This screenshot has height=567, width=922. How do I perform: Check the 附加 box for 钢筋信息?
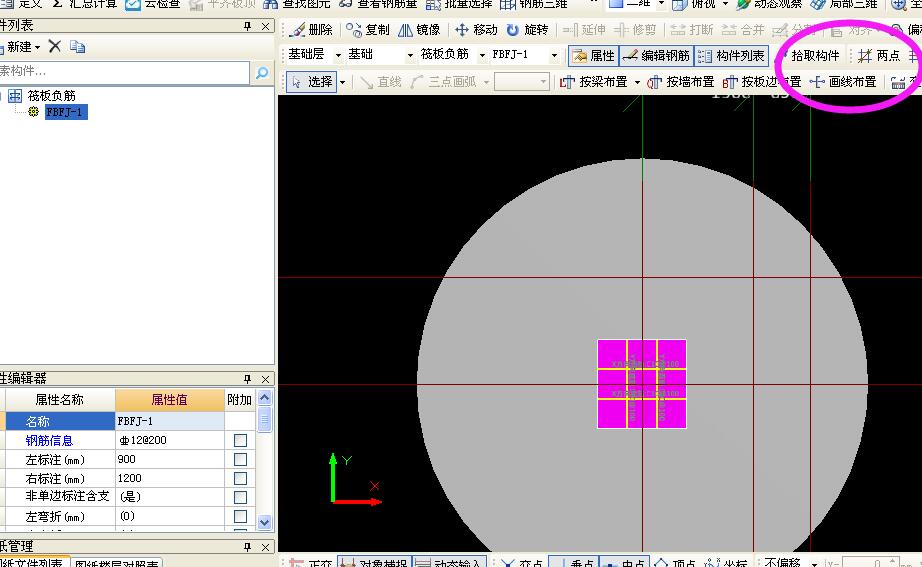click(x=240, y=441)
